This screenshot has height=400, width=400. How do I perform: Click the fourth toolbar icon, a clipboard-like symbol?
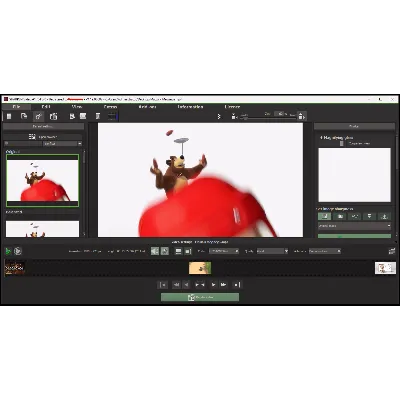point(53,116)
